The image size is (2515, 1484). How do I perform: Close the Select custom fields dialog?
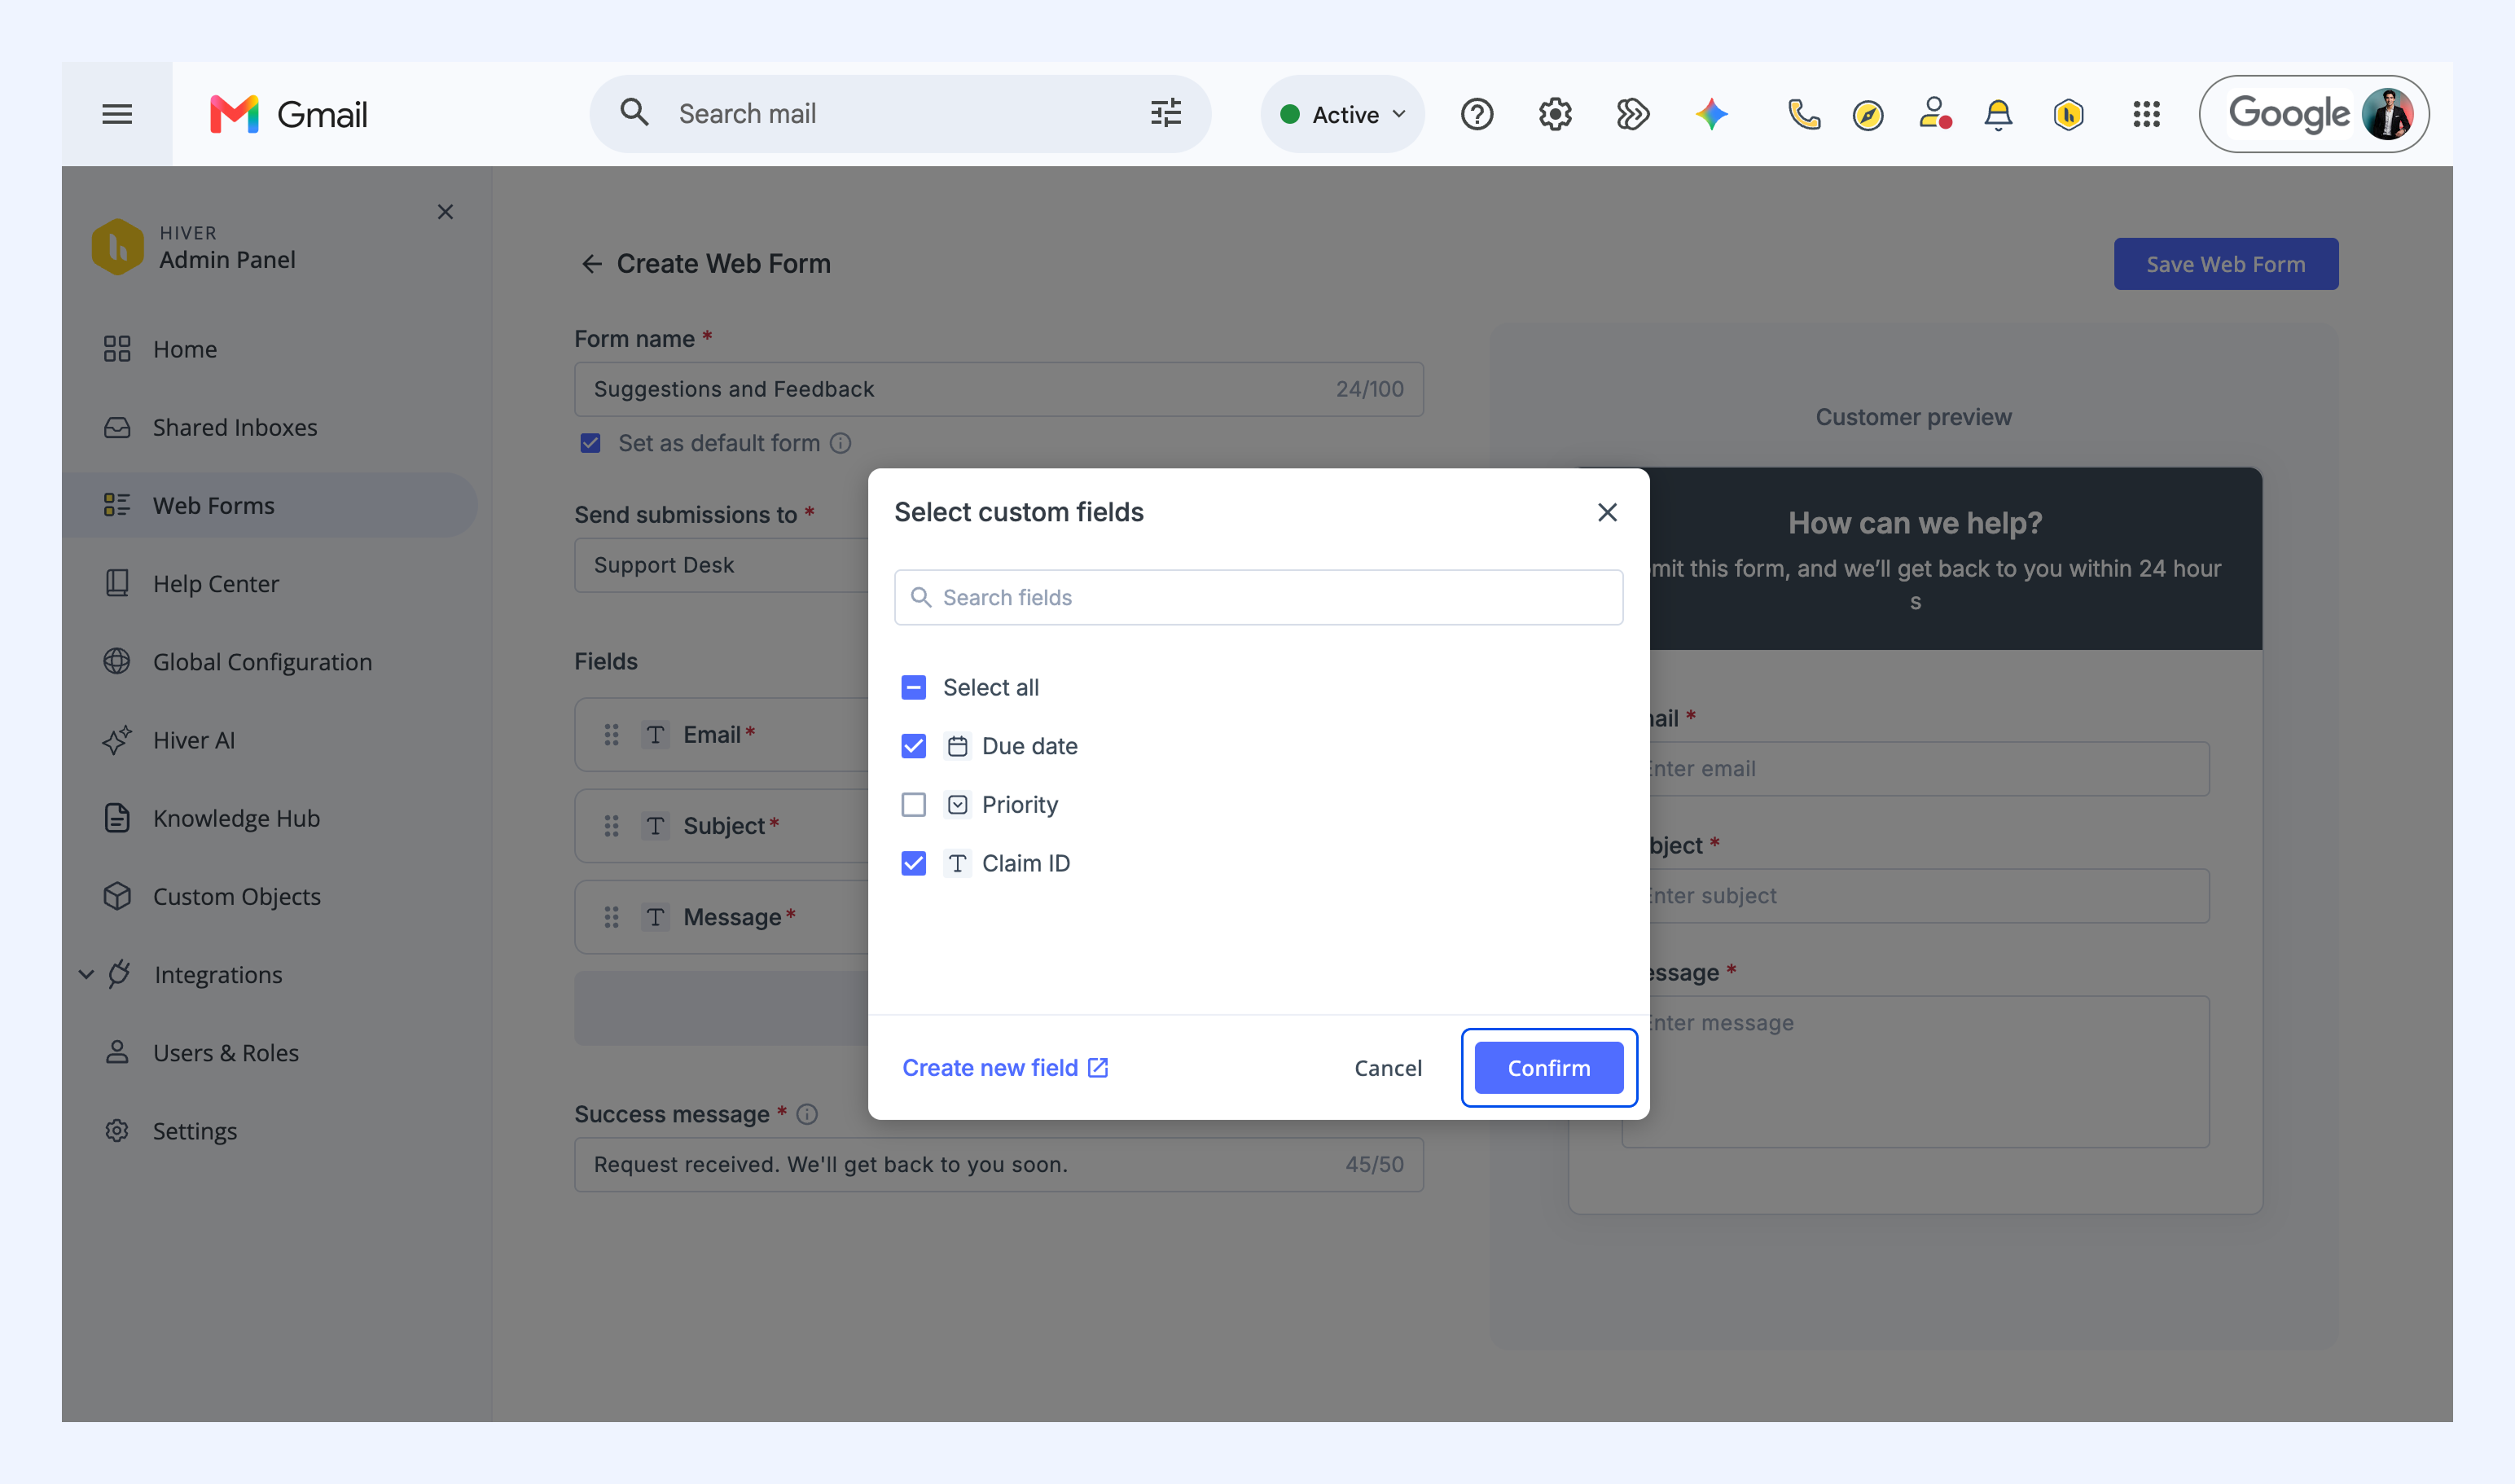pos(1607,512)
